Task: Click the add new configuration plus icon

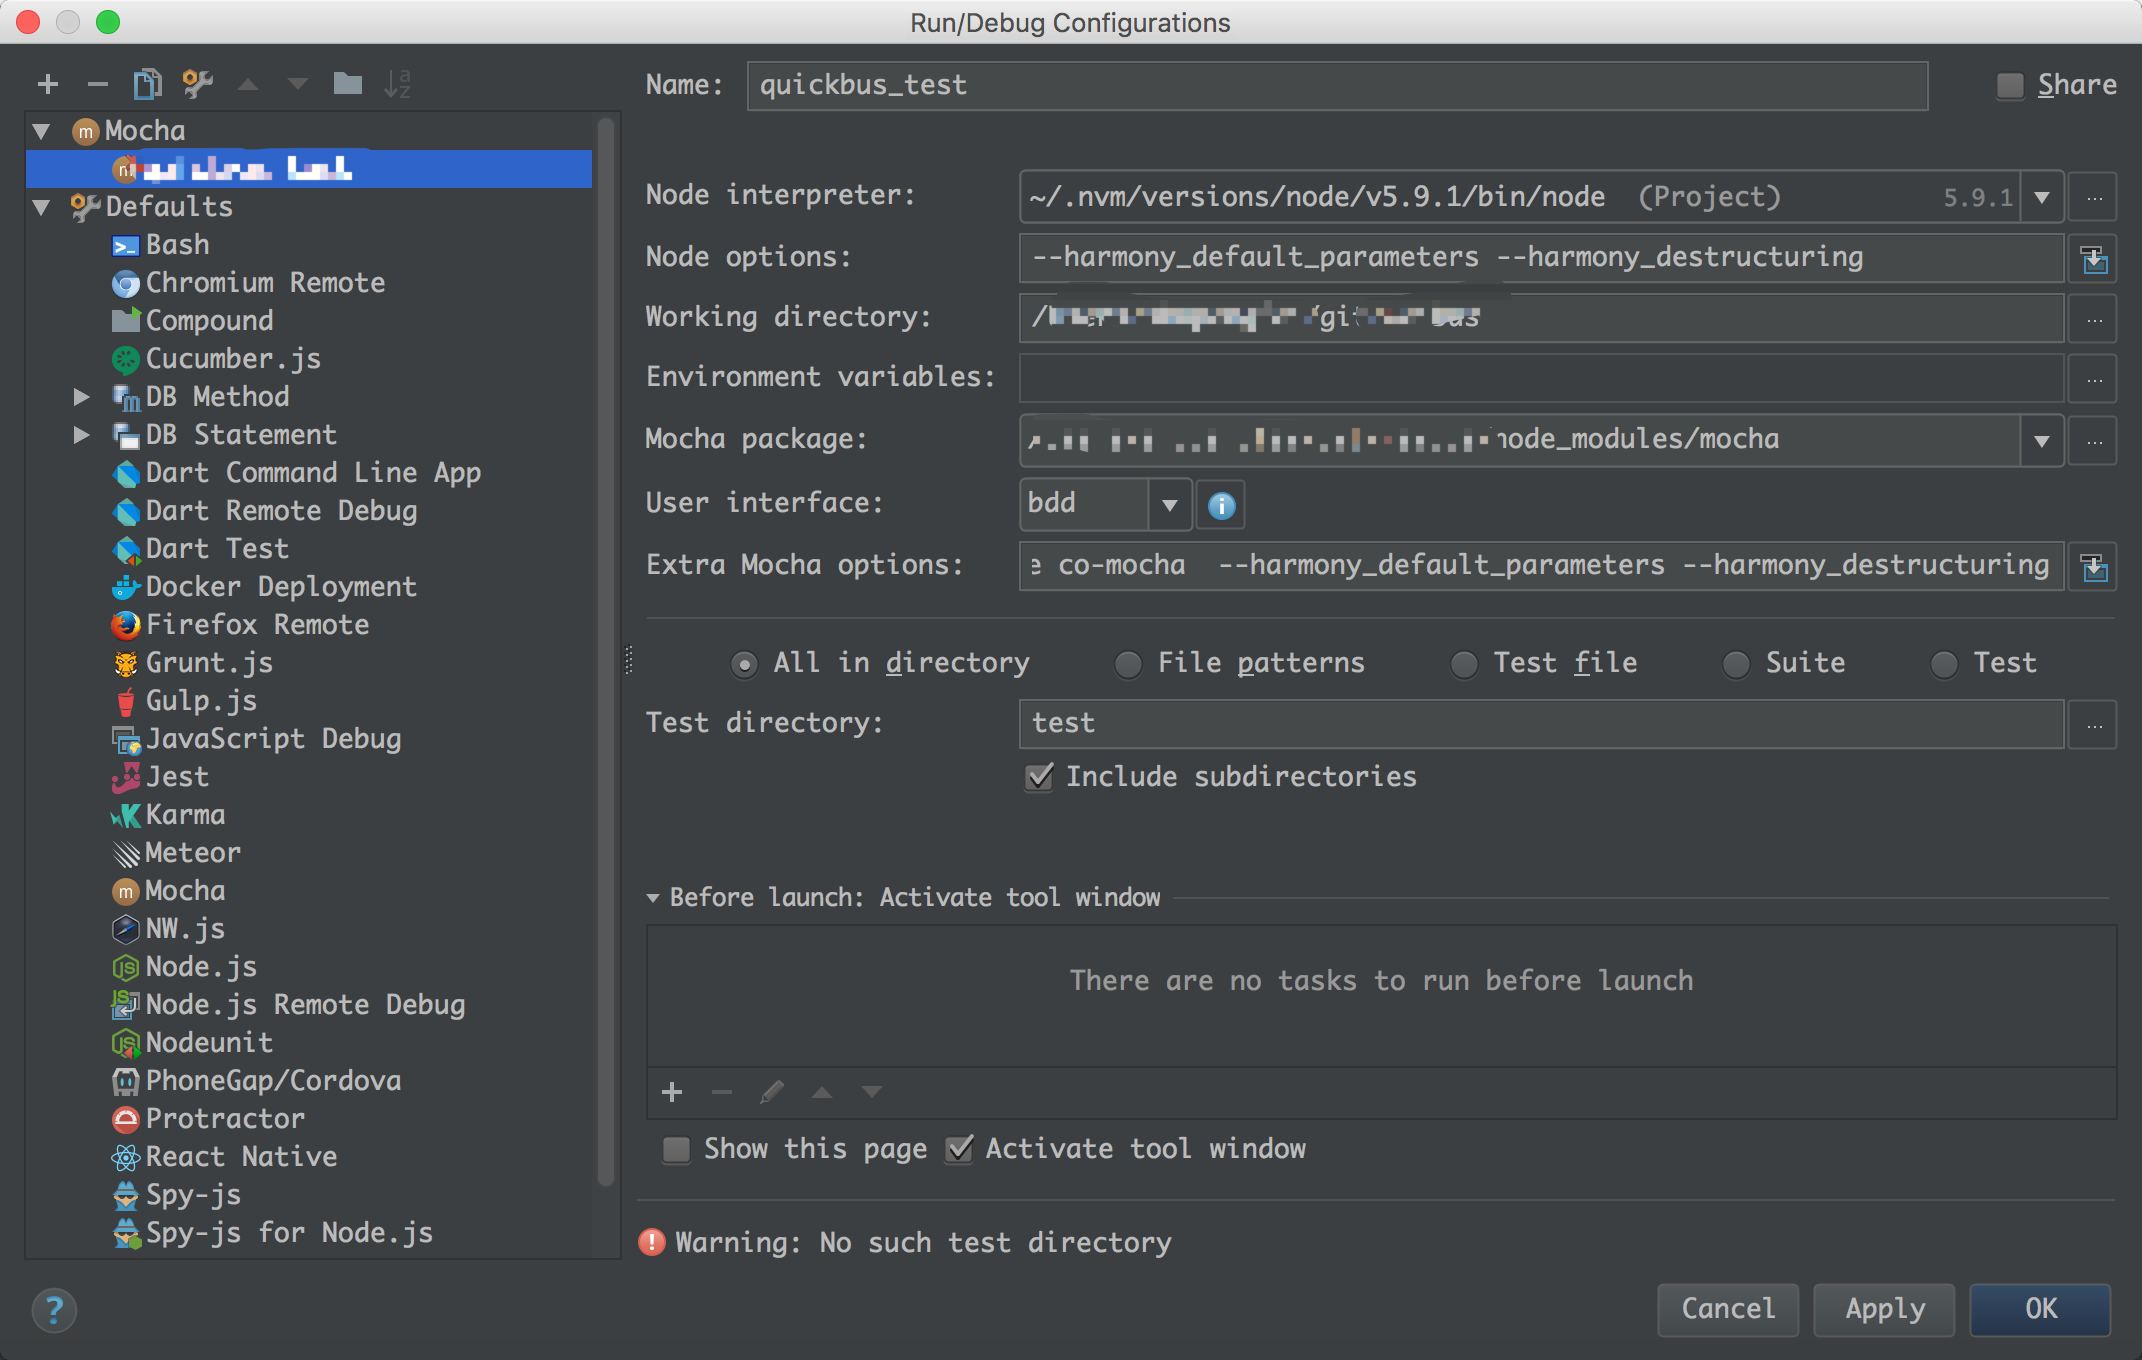Action: click(47, 84)
